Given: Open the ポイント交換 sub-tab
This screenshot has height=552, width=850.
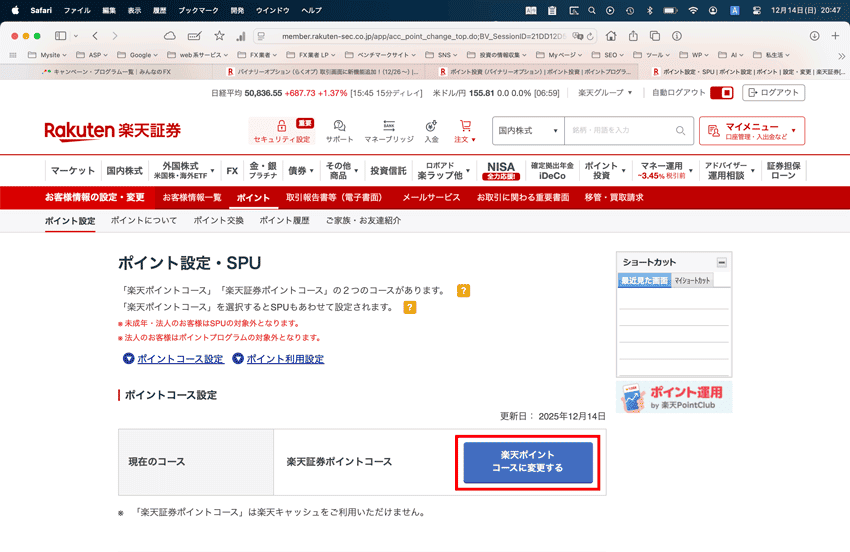Looking at the screenshot, I should (218, 221).
